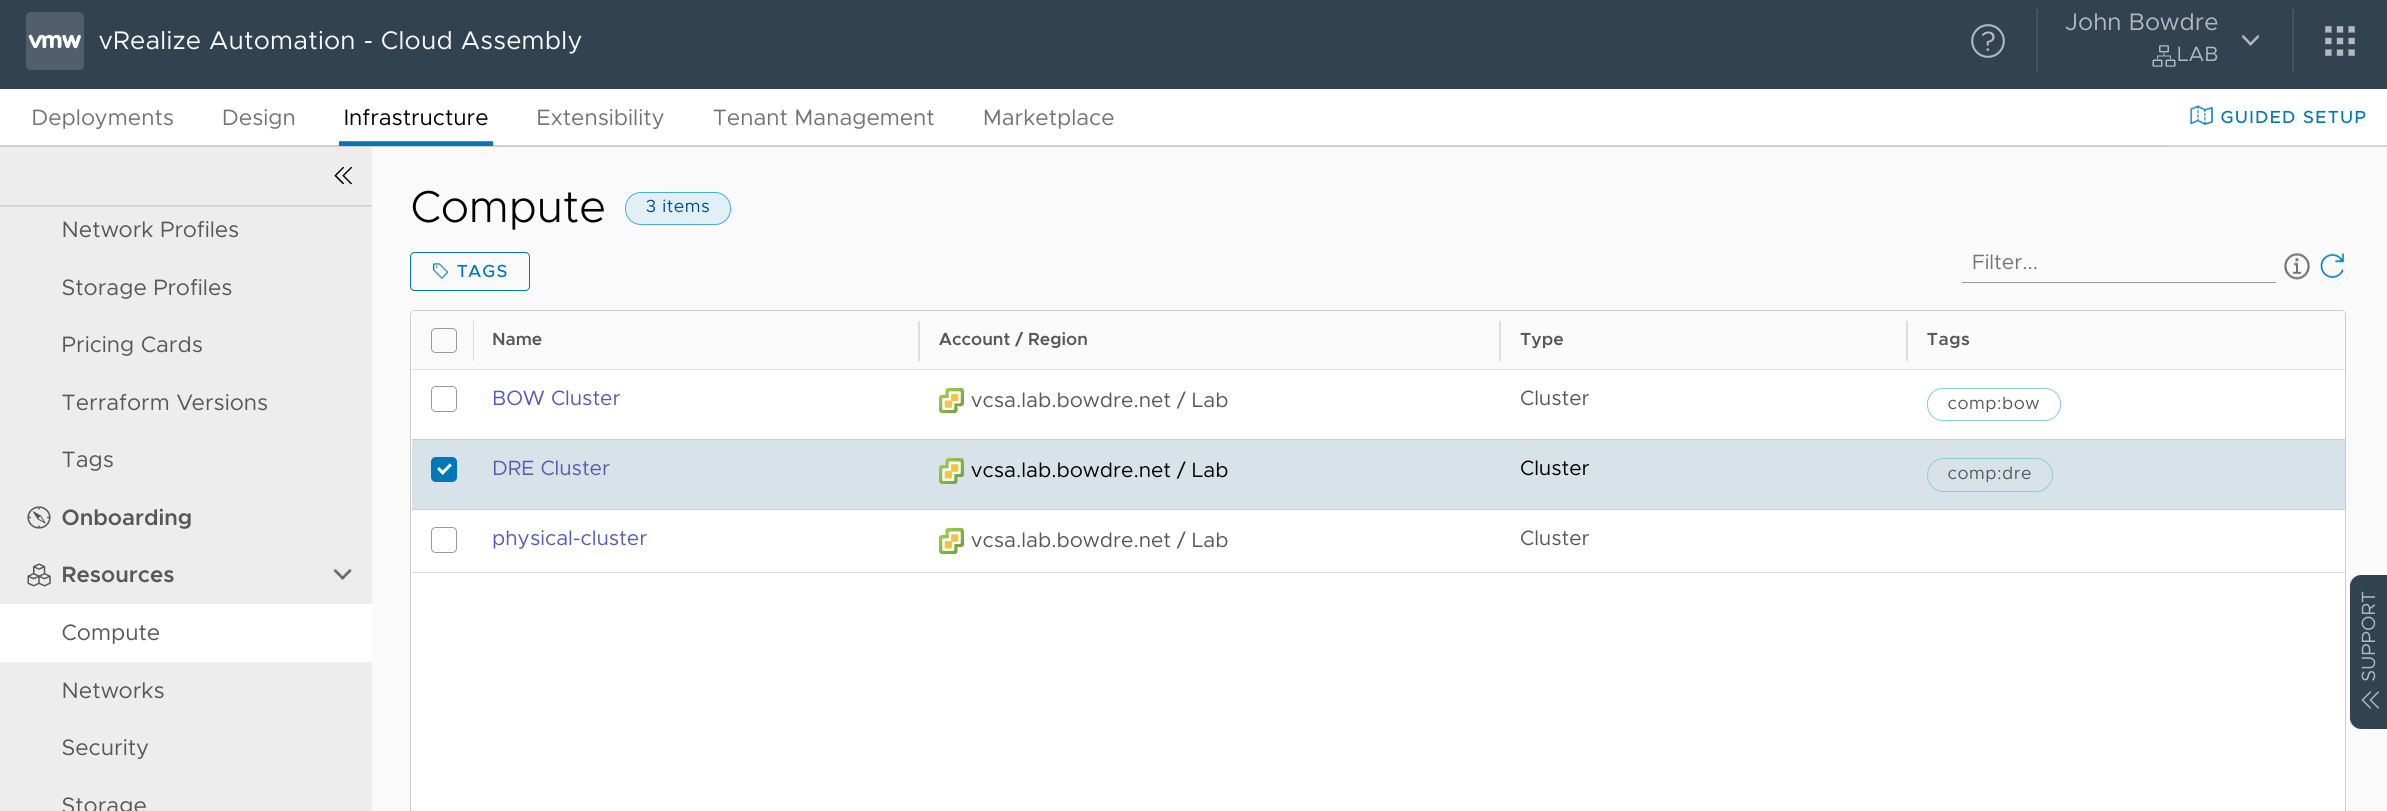Open Terraform Versions in sidebar
Screen dimensions: 2387x811
165,402
